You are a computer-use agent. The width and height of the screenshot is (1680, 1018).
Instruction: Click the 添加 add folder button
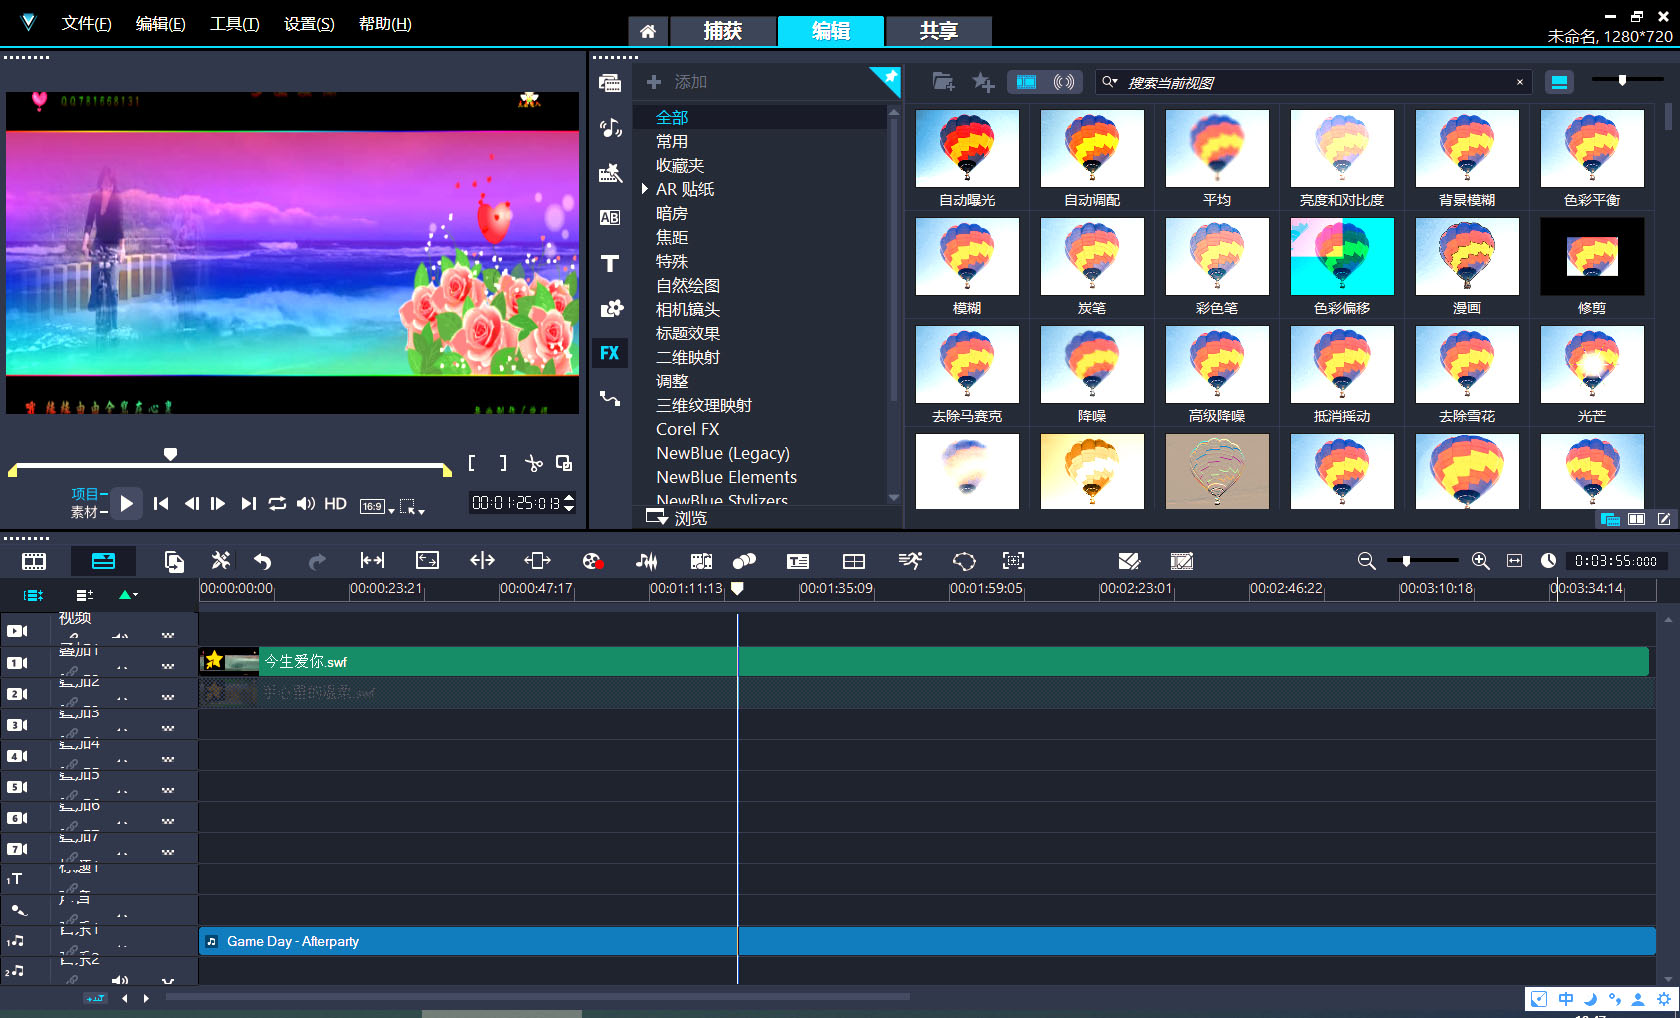coord(677,82)
